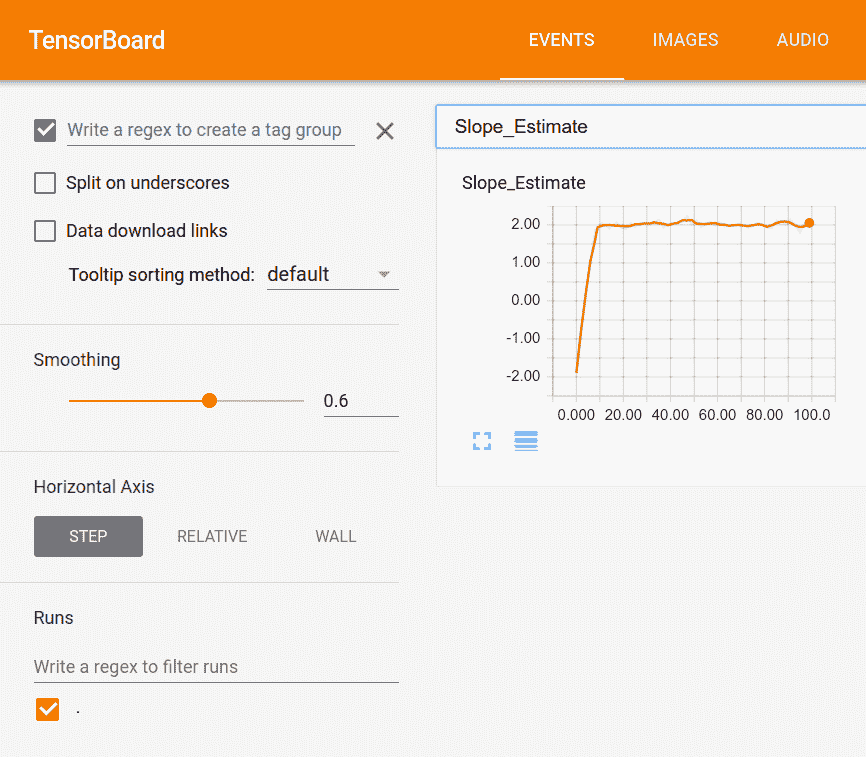Viewport: 866px width, 757px height.
Task: Click the orange endpoint dot on the chart
Action: [809, 223]
